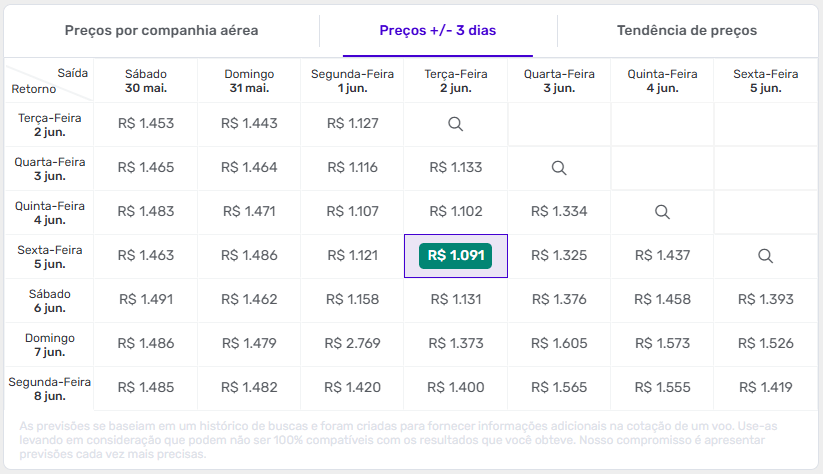
Task: Open the Preços por companhia aérea tab
Action: click(x=162, y=31)
